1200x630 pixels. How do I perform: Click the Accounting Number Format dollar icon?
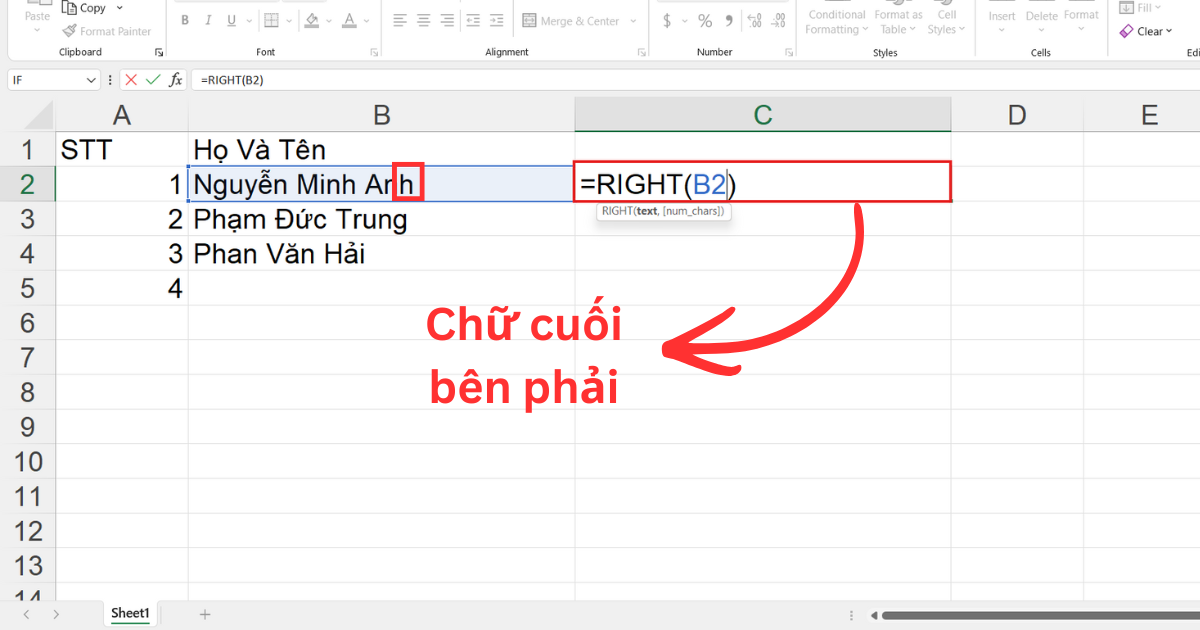(666, 20)
